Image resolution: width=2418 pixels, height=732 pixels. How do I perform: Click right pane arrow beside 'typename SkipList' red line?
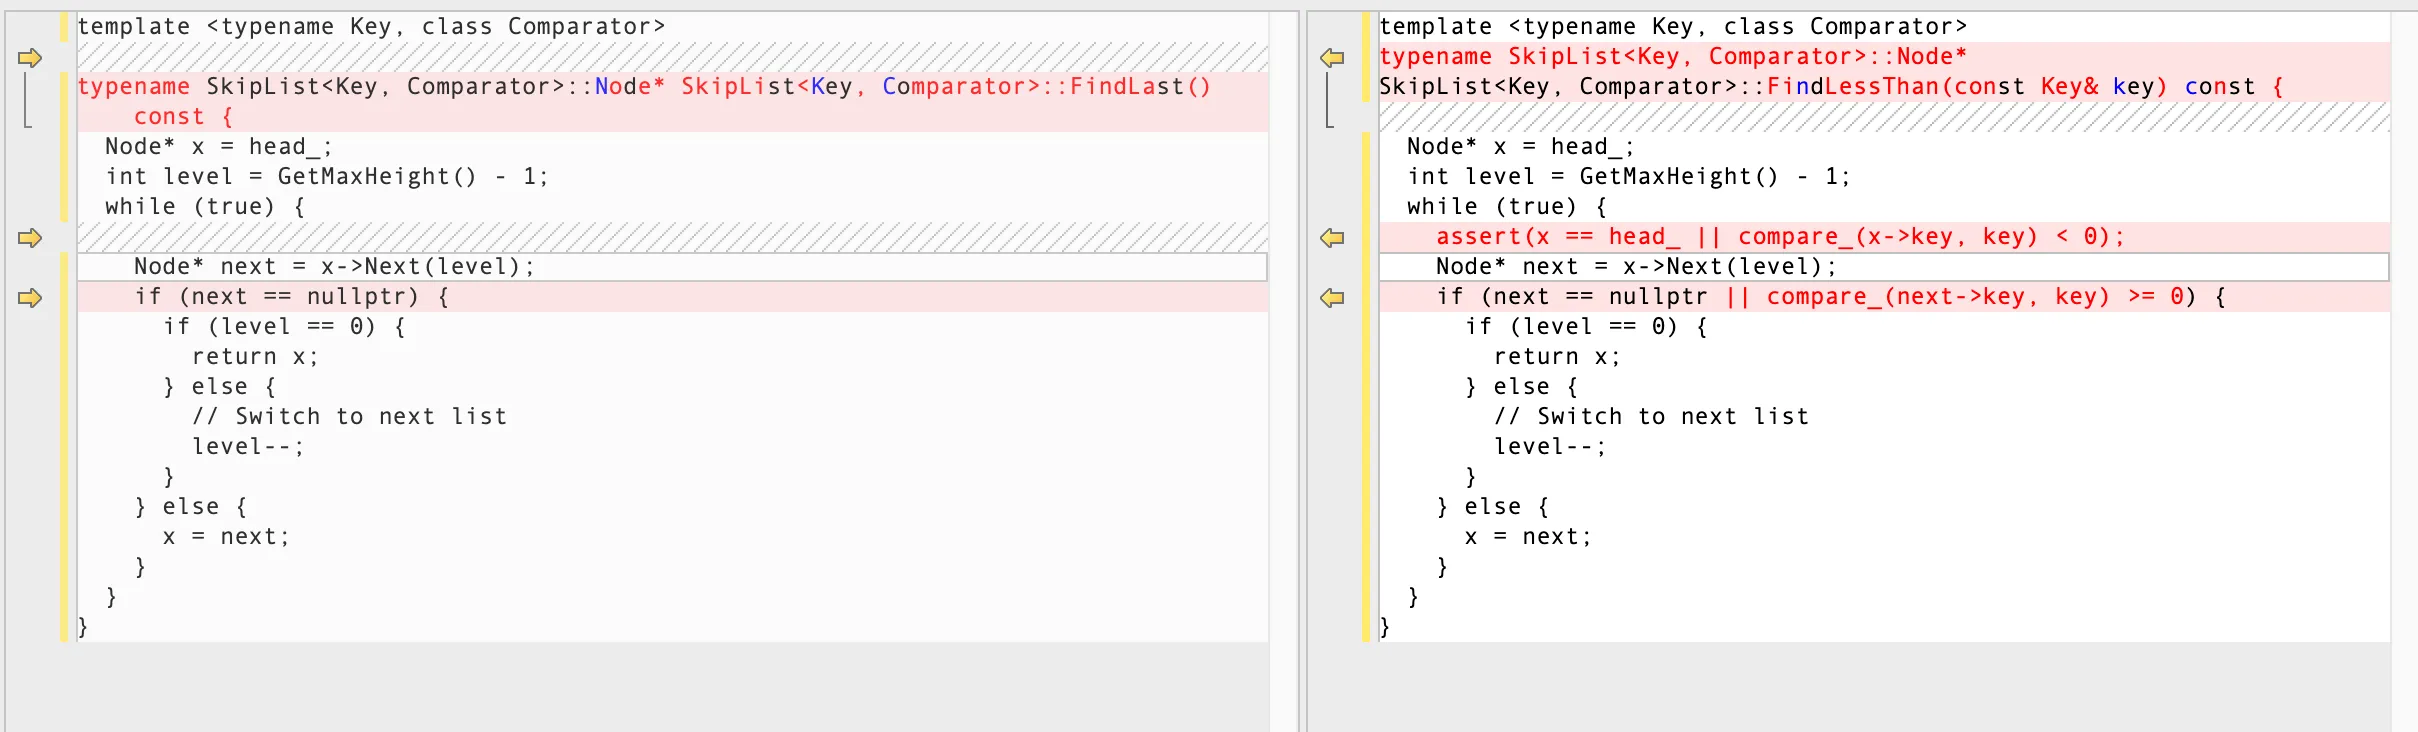point(1332,58)
